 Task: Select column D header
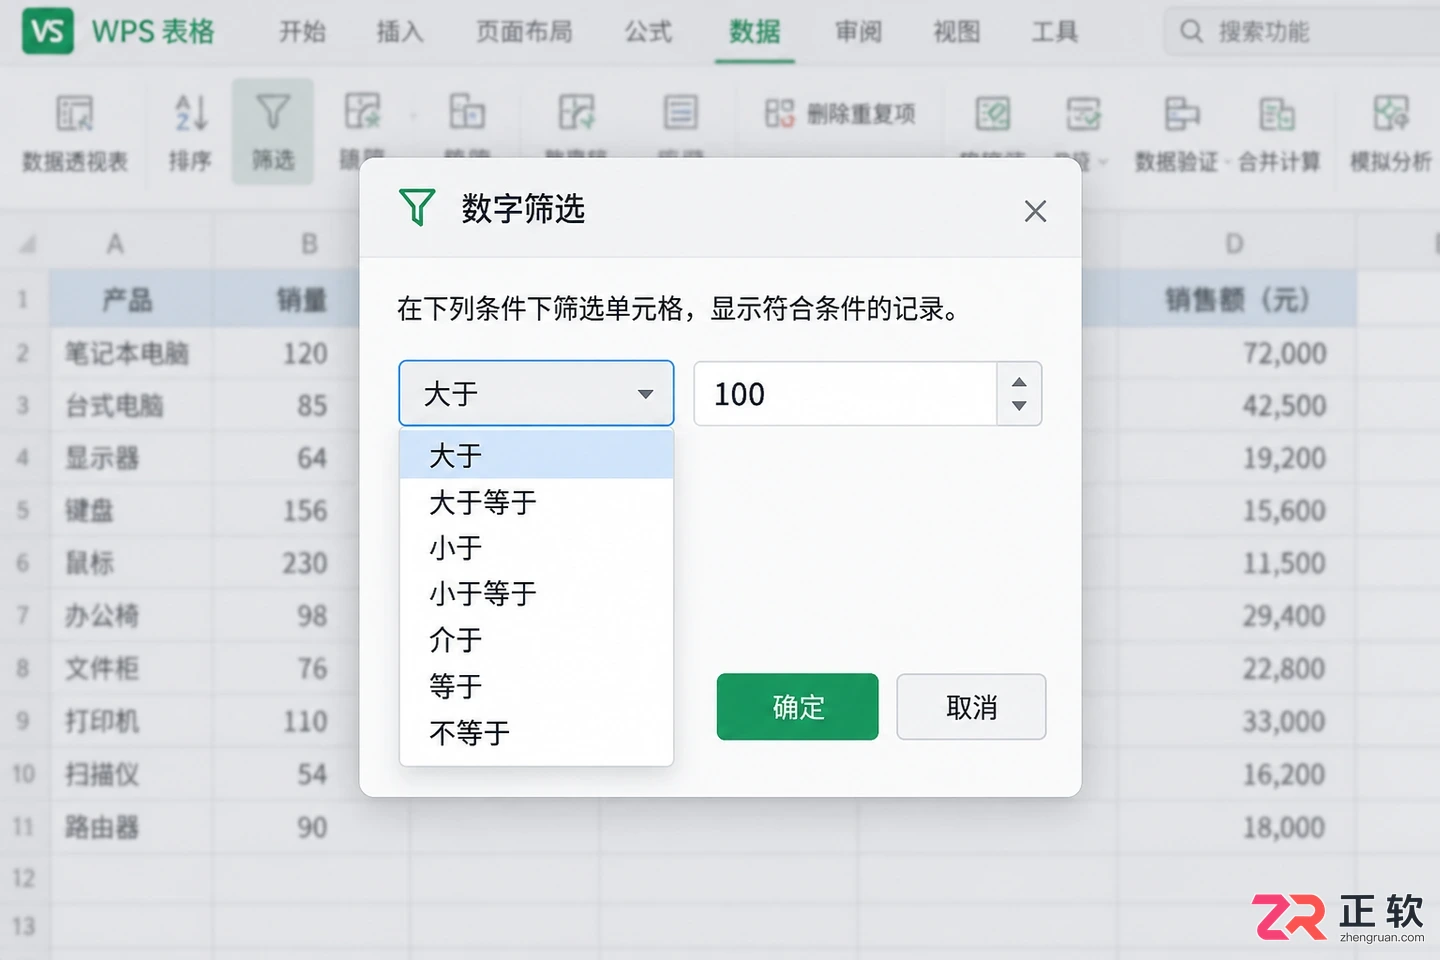1235,244
